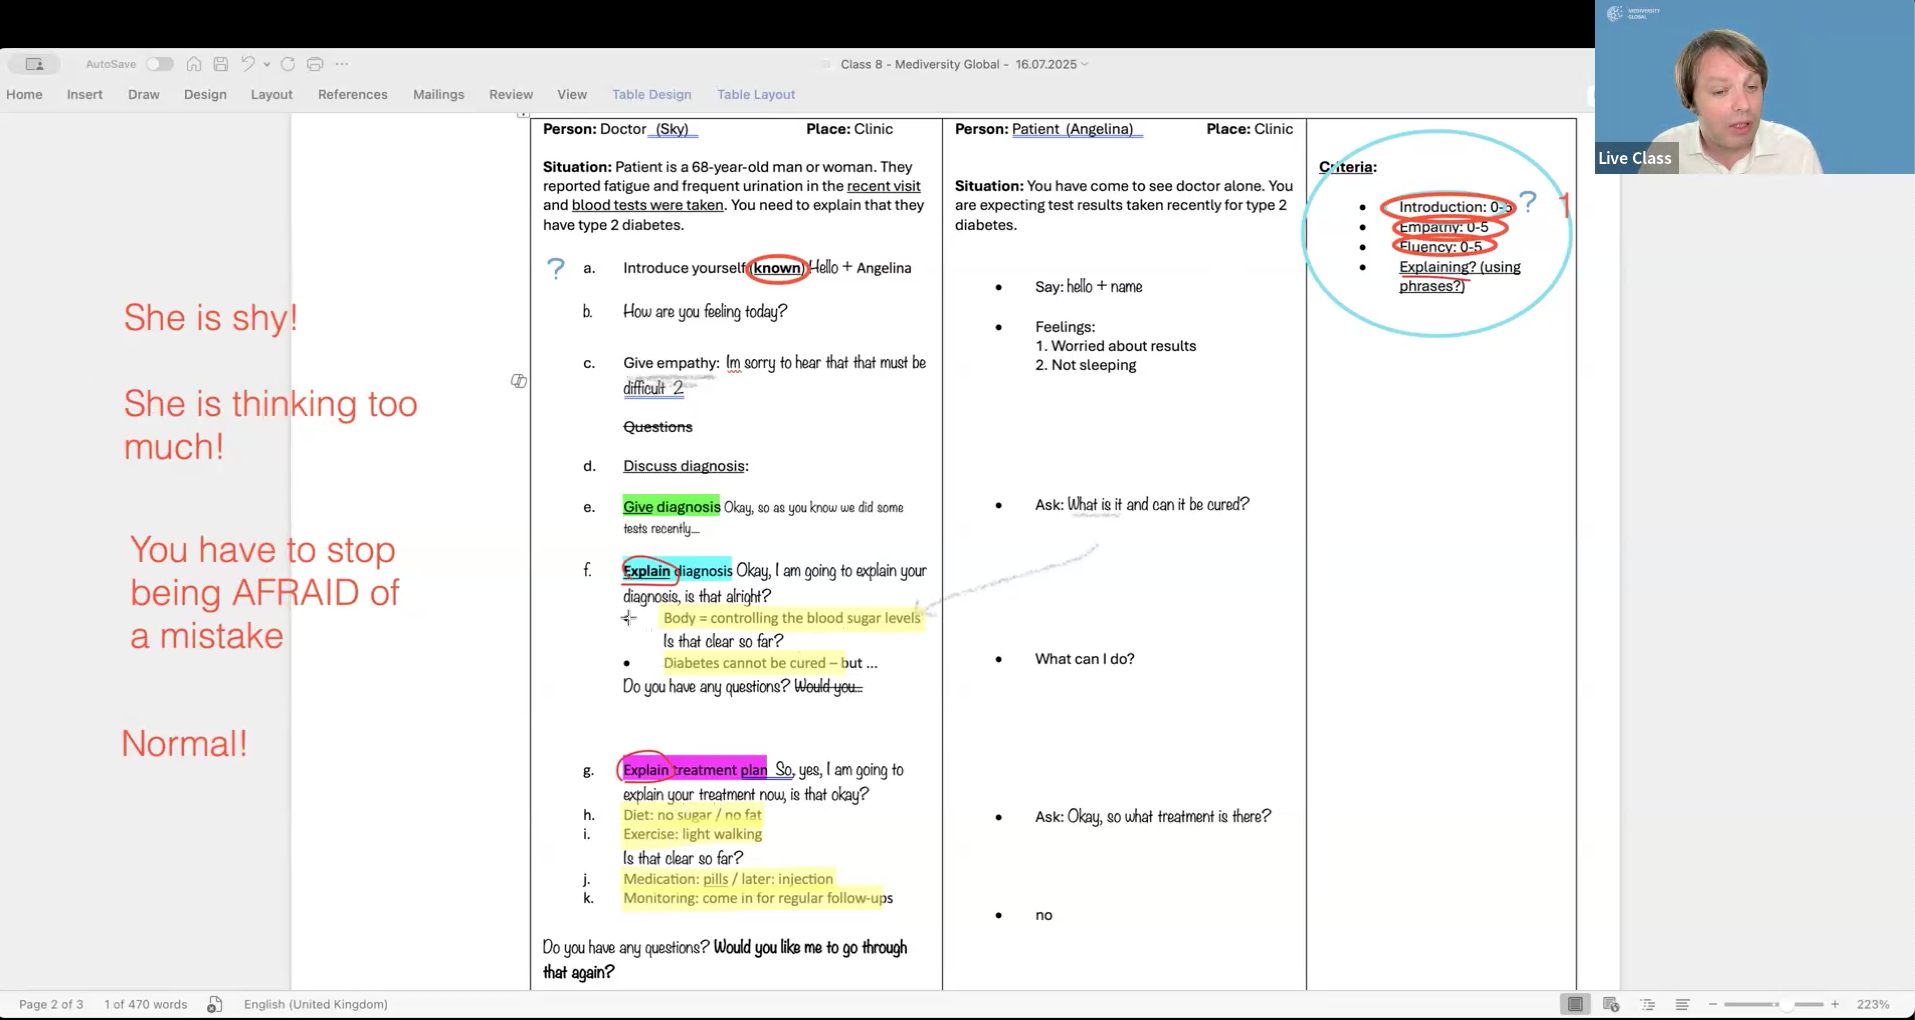Viewport: 1915px width, 1020px height.
Task: Open the more commands ellipsis menu
Action: [x=342, y=64]
